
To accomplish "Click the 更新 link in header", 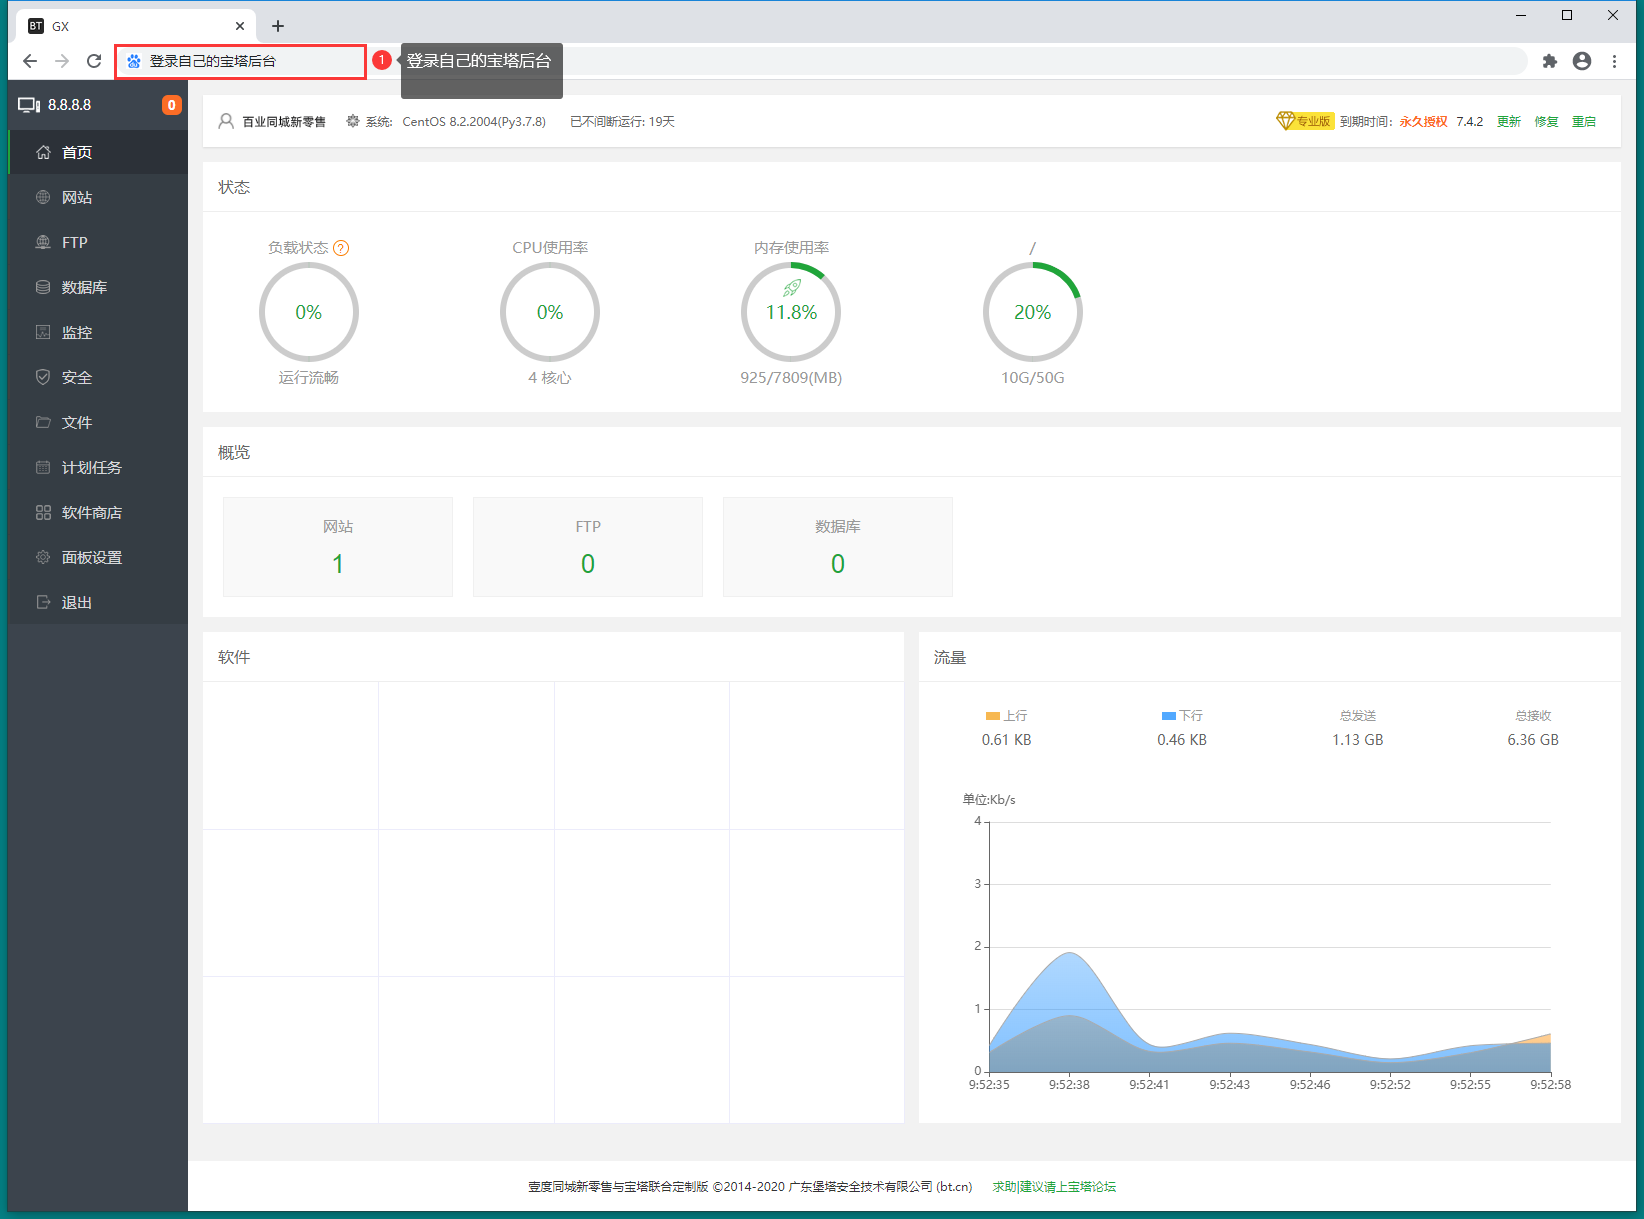I will [1508, 122].
